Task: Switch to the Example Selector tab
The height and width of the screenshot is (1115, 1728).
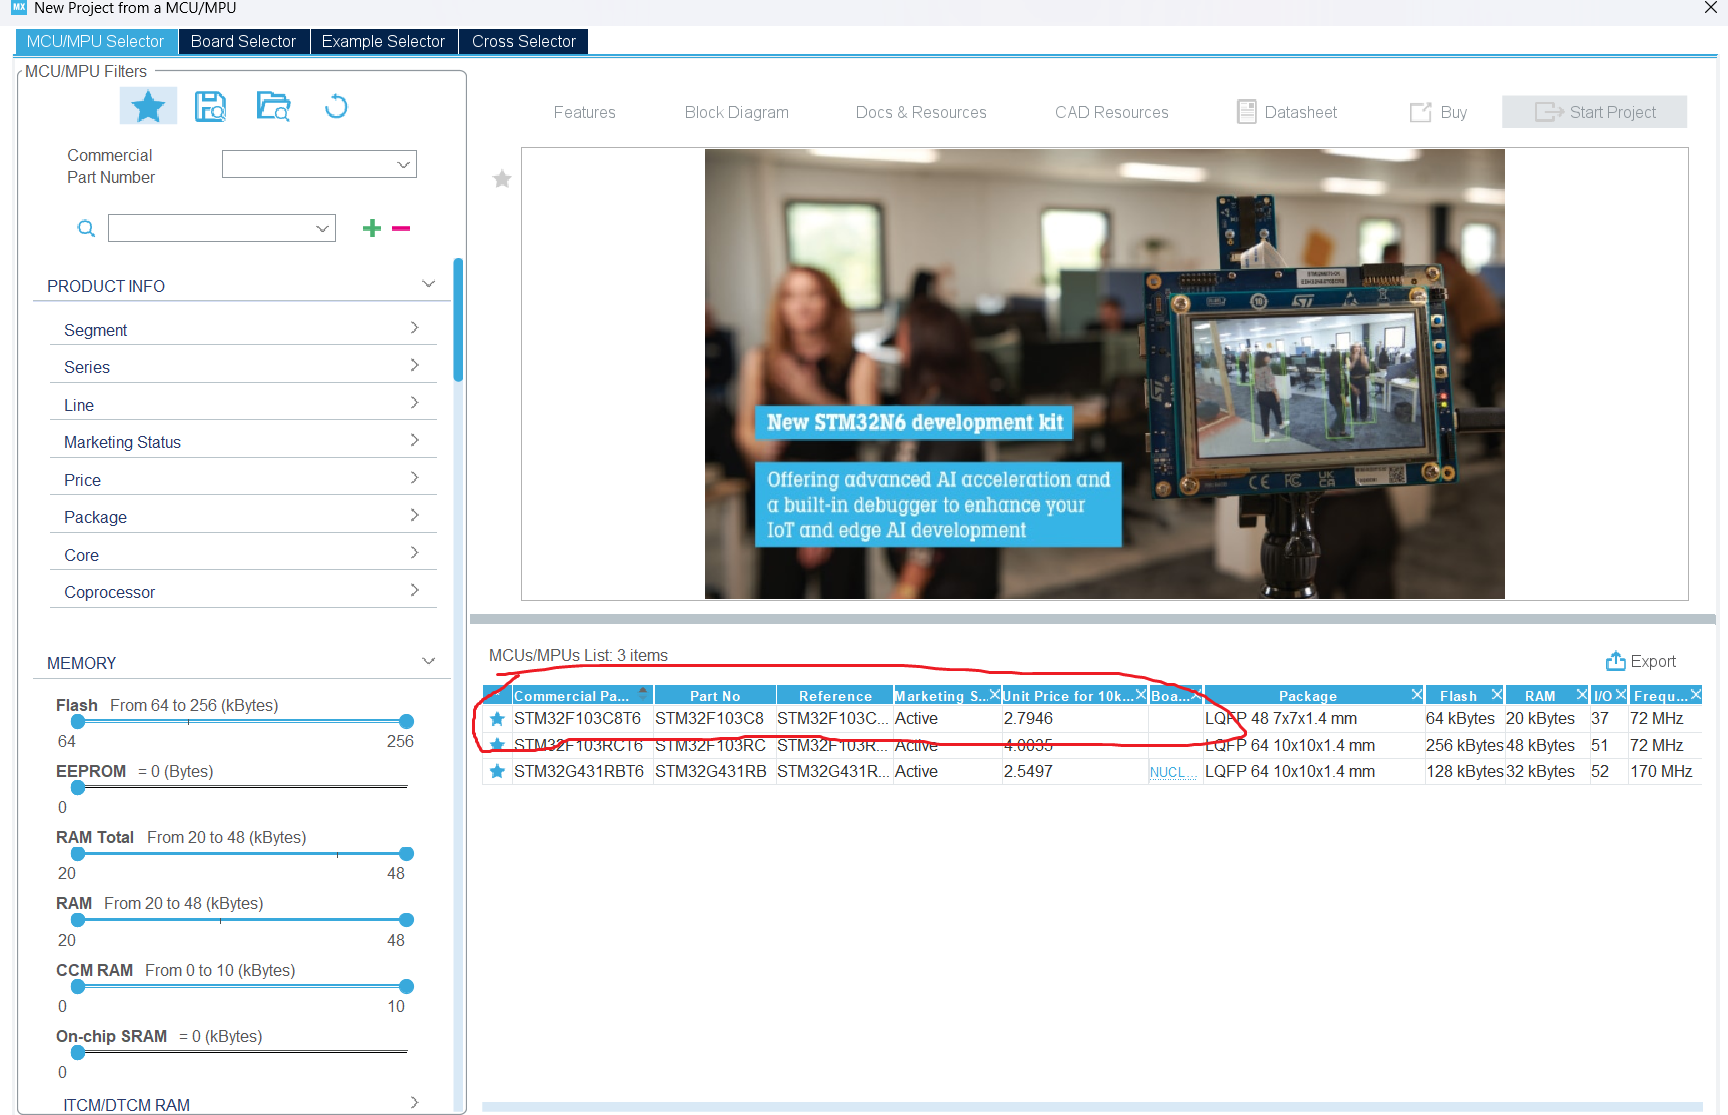Action: tap(383, 41)
